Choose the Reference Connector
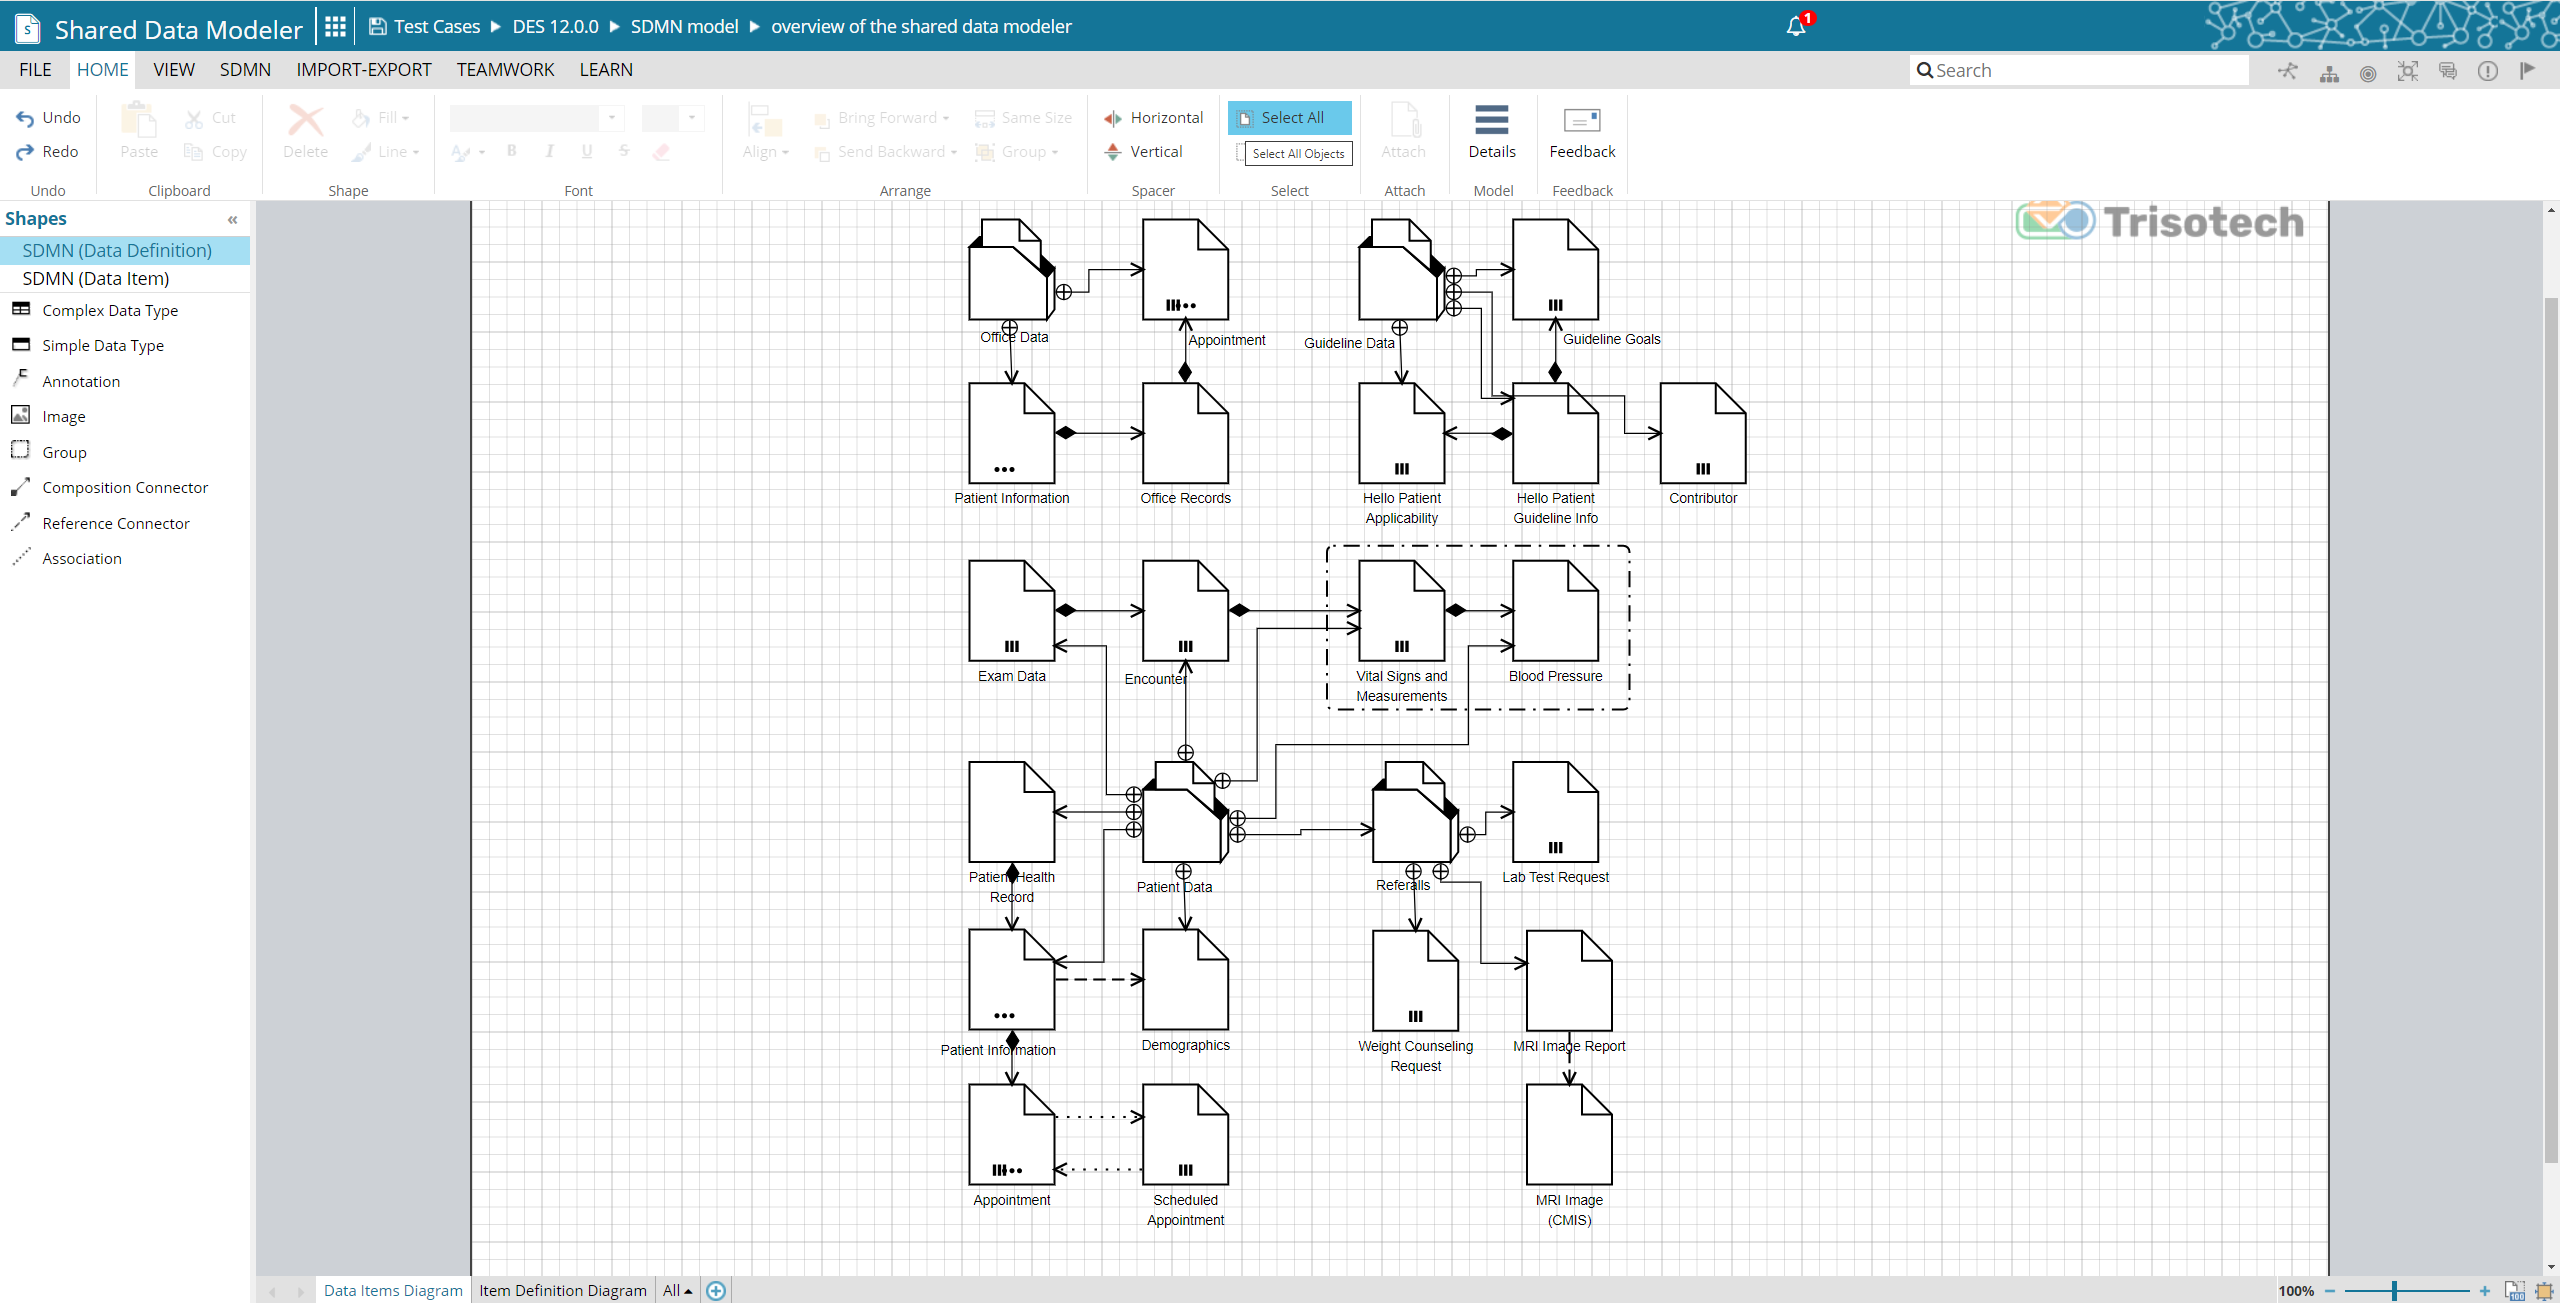The width and height of the screenshot is (2560, 1303). tap(101, 523)
